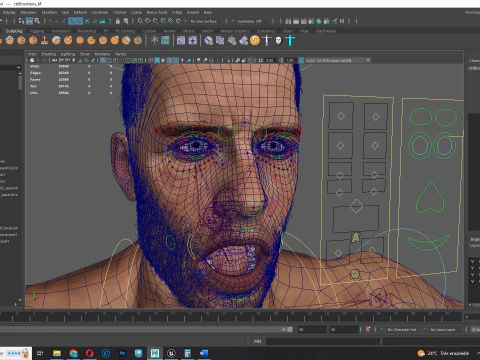Toggle the Lock selection padlock icon
This screenshot has height=360, width=480.
pos(118,21)
